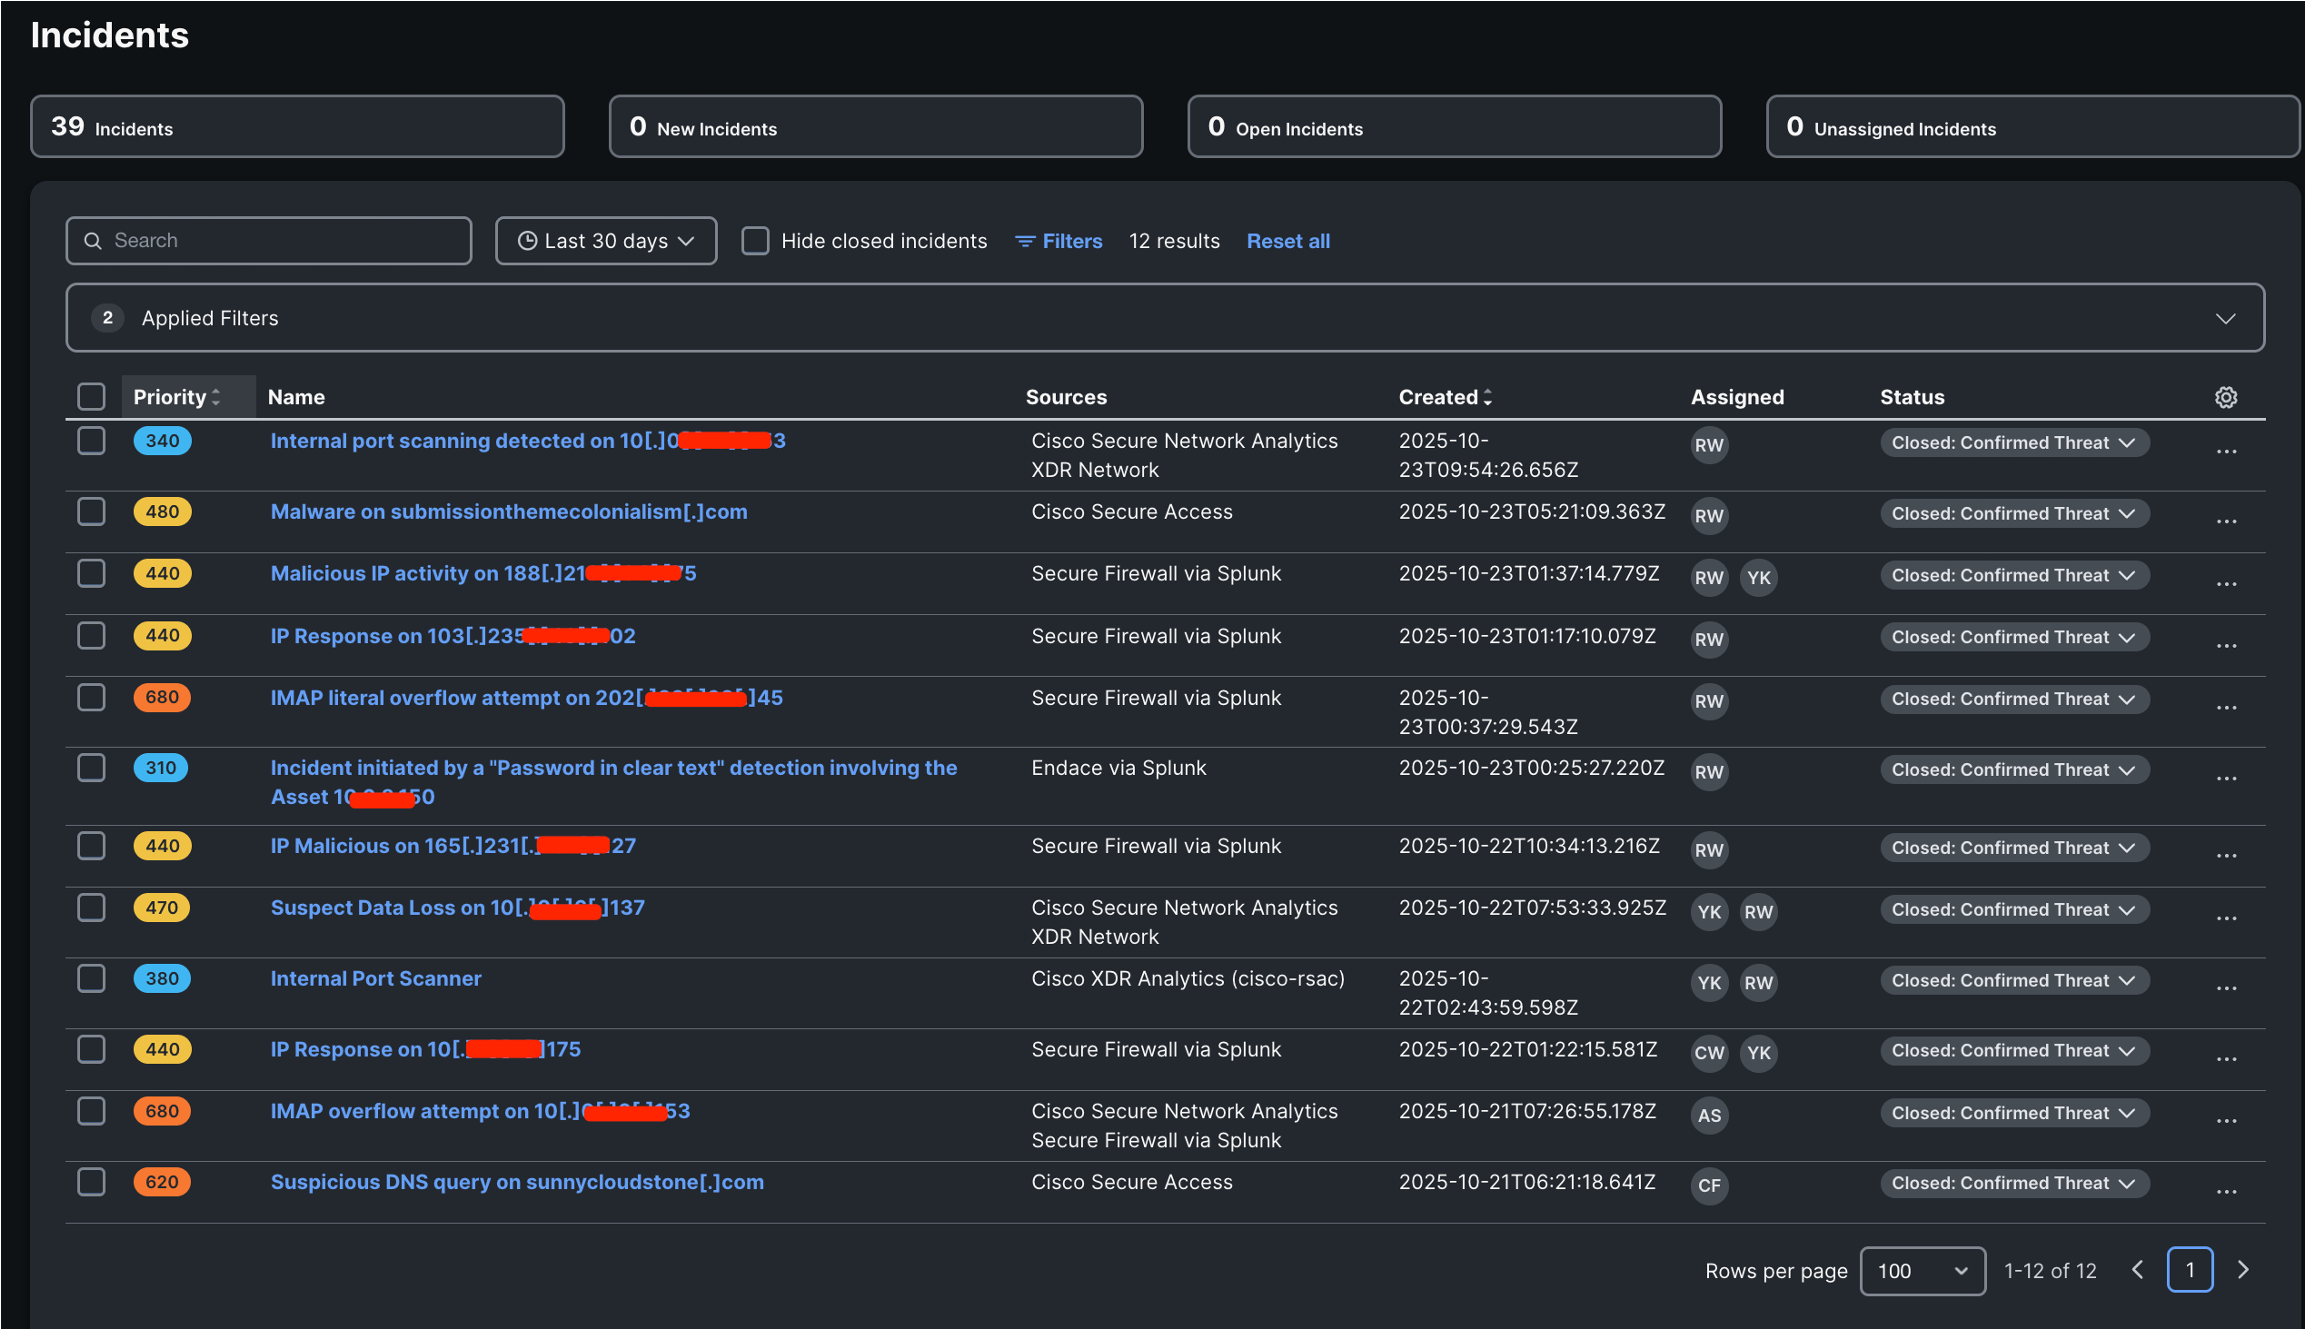Sort the table by the Created column

point(1444,396)
